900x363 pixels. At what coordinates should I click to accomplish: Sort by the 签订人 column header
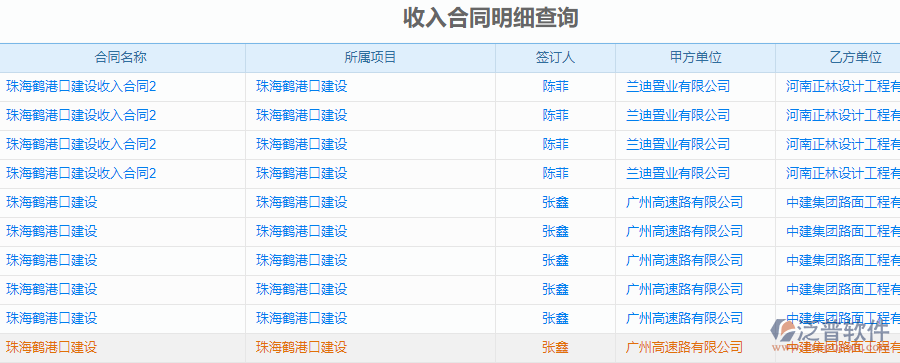(555, 57)
